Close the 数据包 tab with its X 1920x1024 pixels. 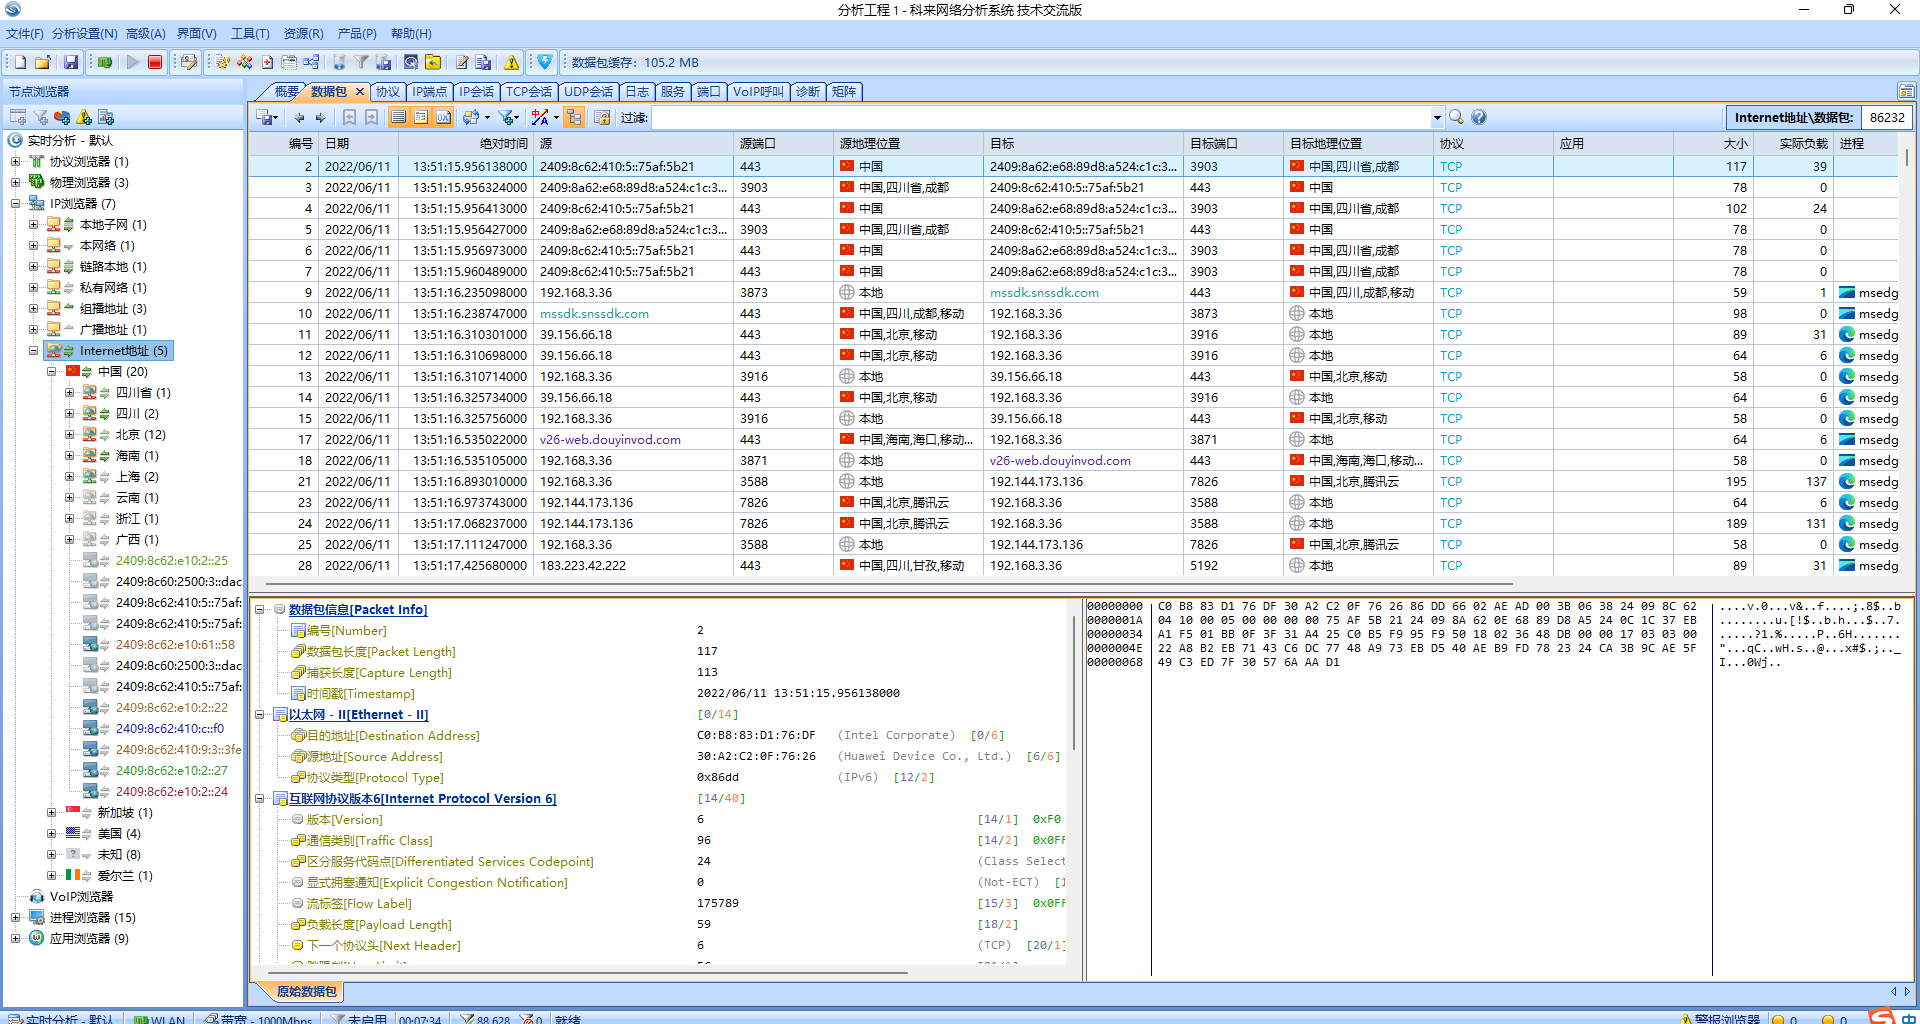click(x=360, y=92)
